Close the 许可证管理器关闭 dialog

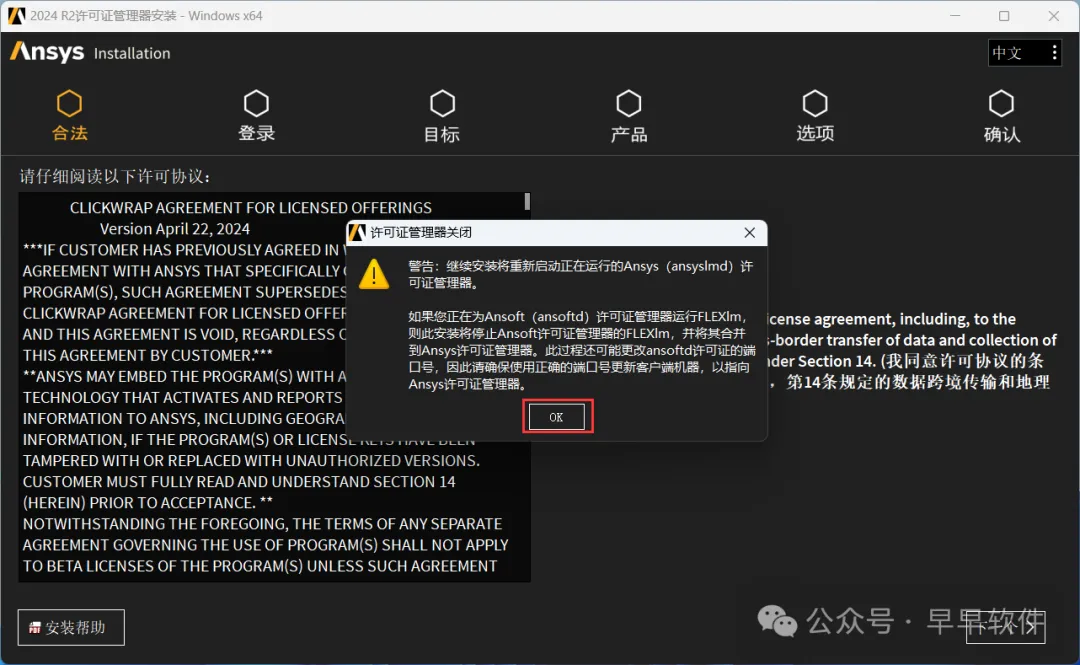coord(749,233)
